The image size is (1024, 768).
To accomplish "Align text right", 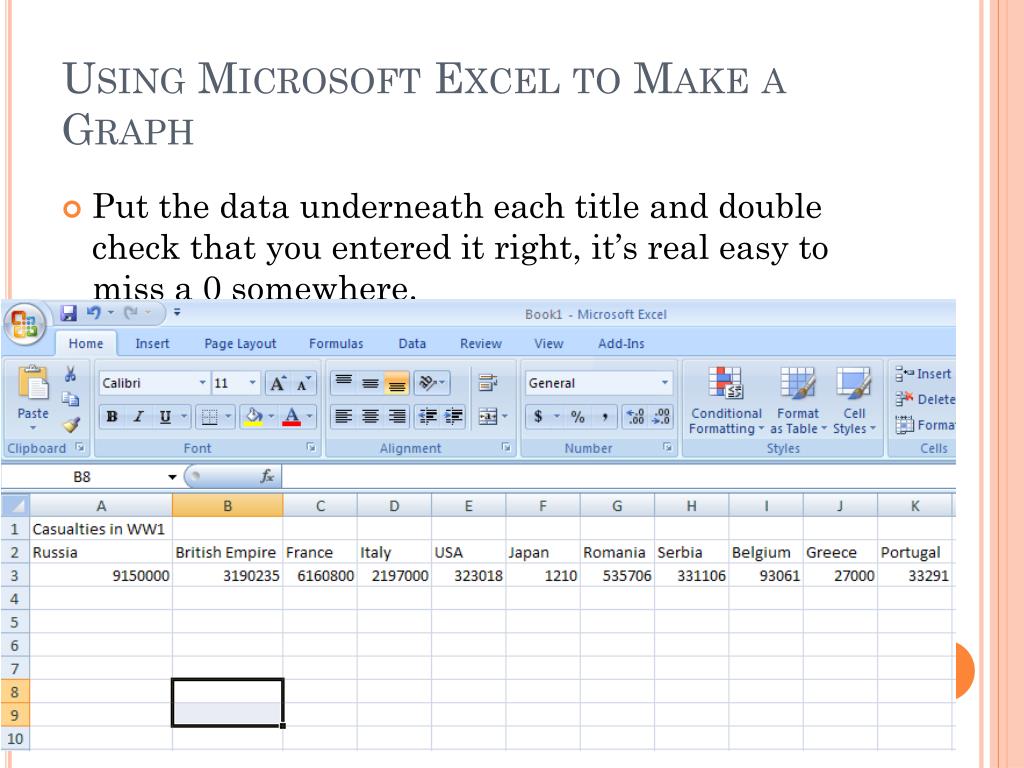I will point(396,416).
